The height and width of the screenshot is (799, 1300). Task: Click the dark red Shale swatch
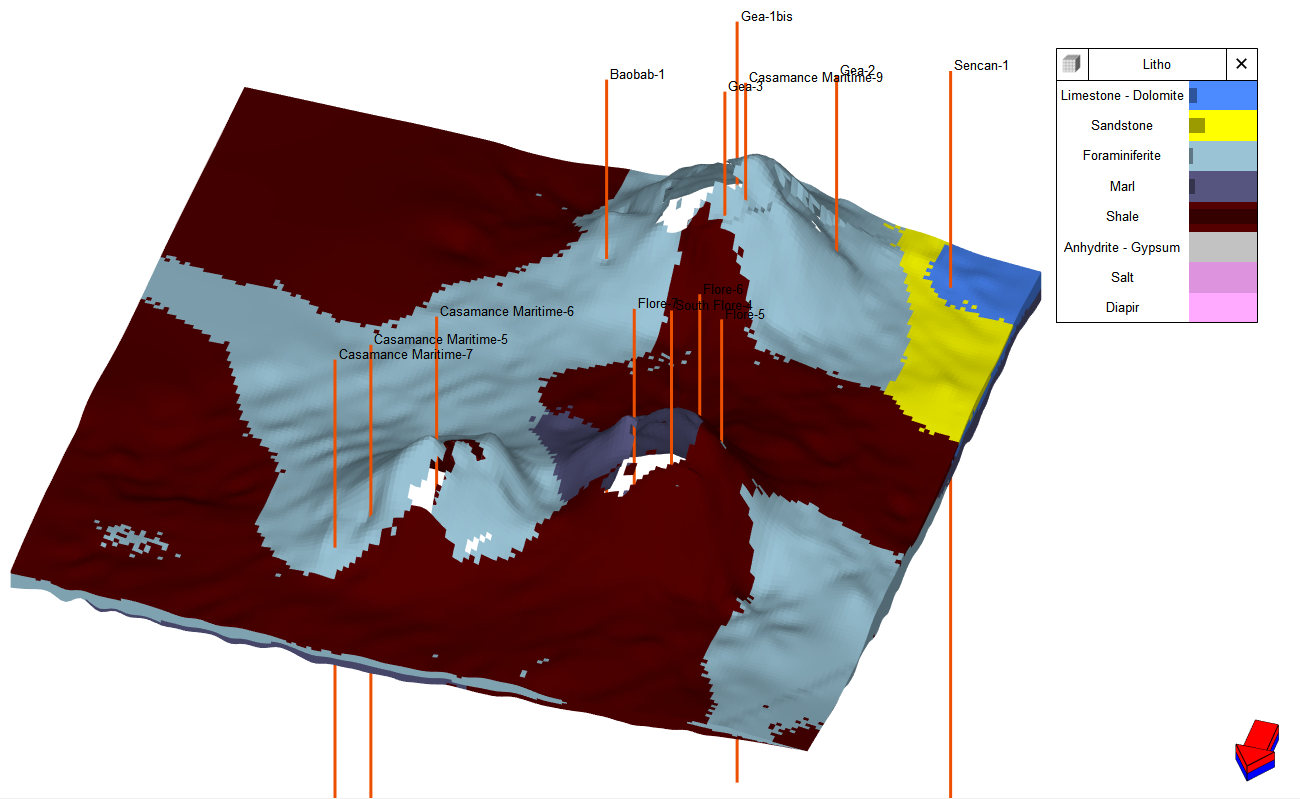1222,217
